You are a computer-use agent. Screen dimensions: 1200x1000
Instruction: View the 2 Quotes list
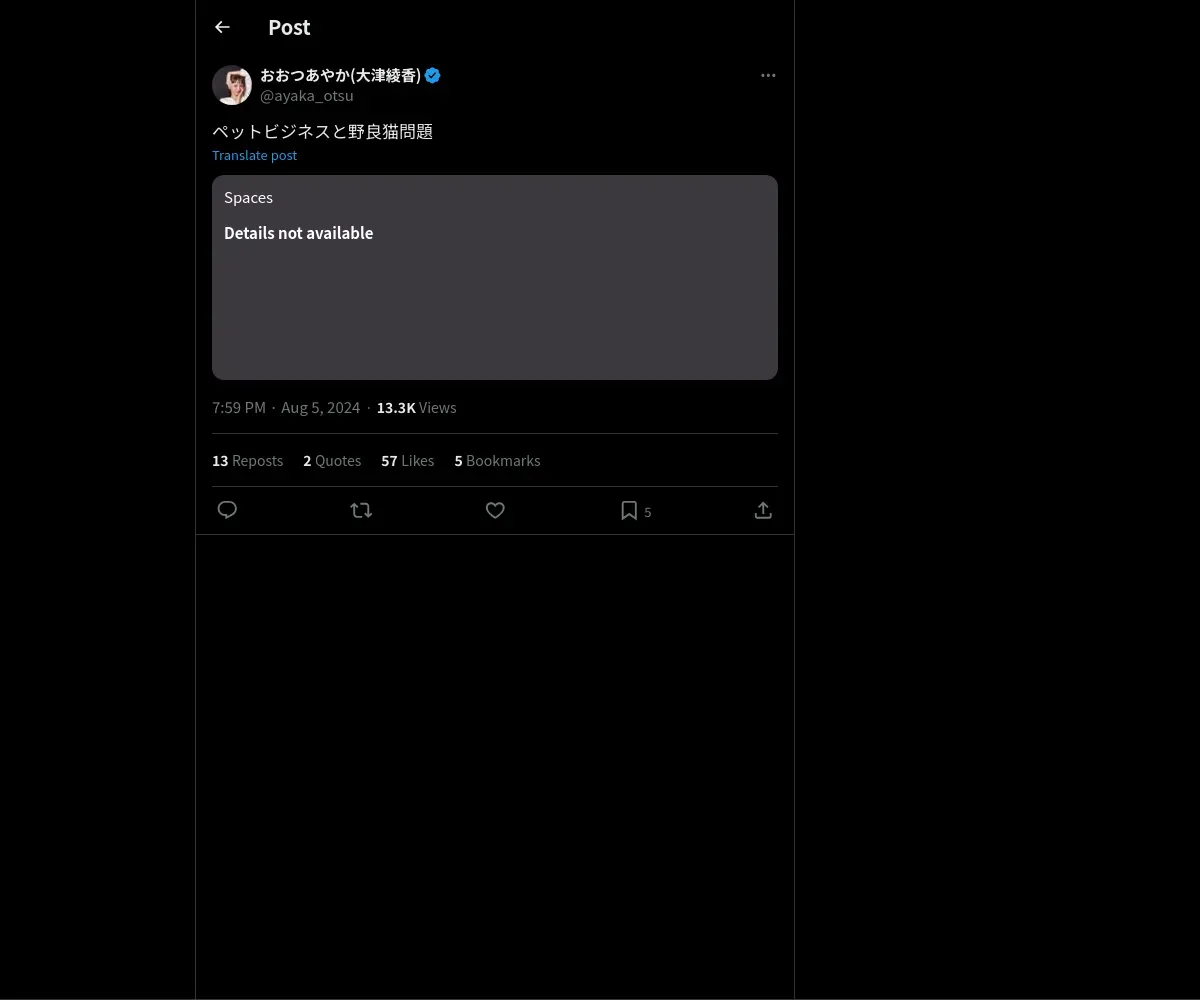[332, 461]
